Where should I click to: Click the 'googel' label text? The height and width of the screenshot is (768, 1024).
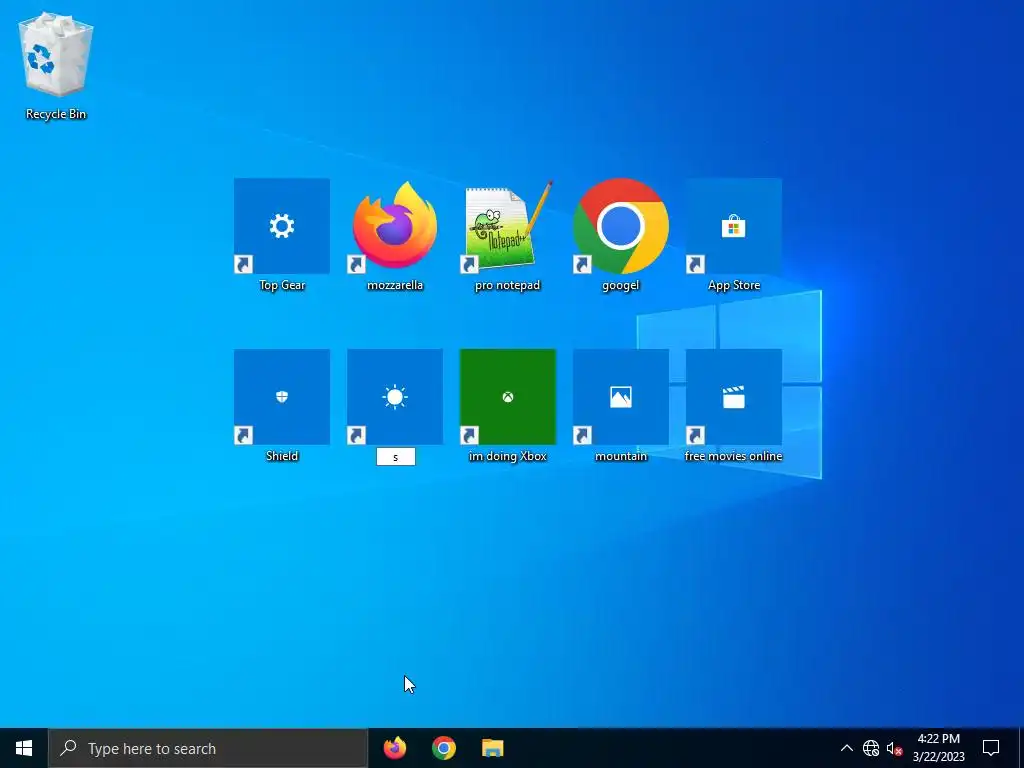point(620,285)
